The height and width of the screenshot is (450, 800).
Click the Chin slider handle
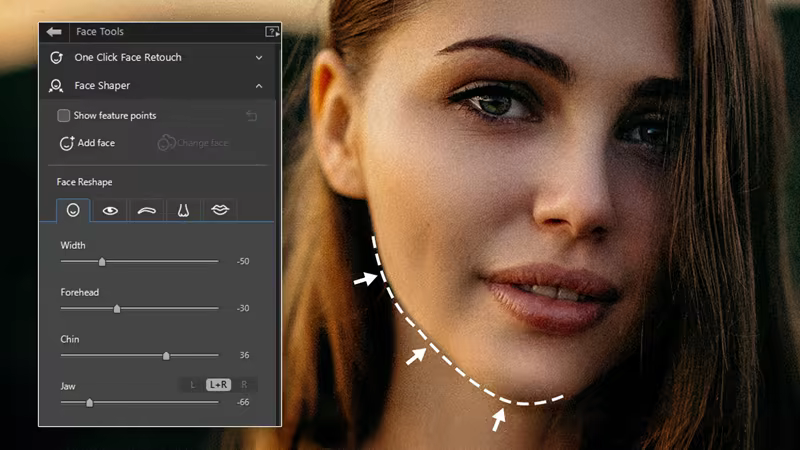(166, 355)
